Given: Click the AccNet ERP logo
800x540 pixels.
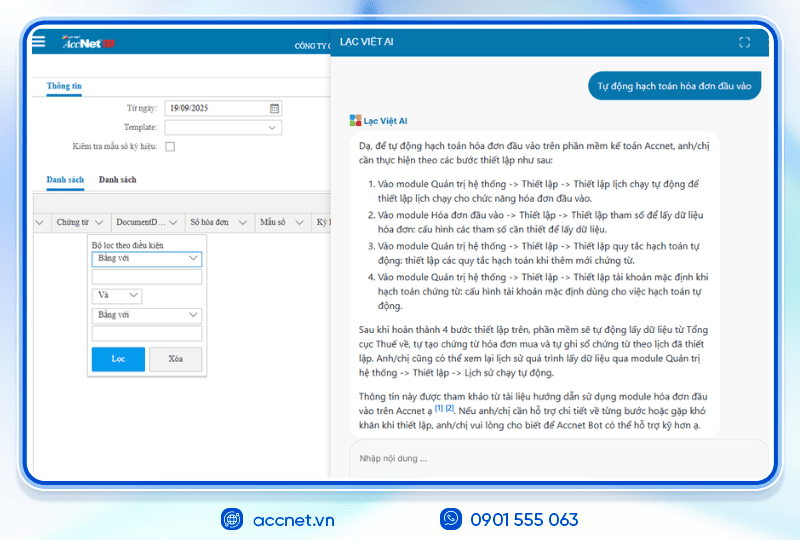Looking at the screenshot, I should pyautogui.click(x=88, y=43).
